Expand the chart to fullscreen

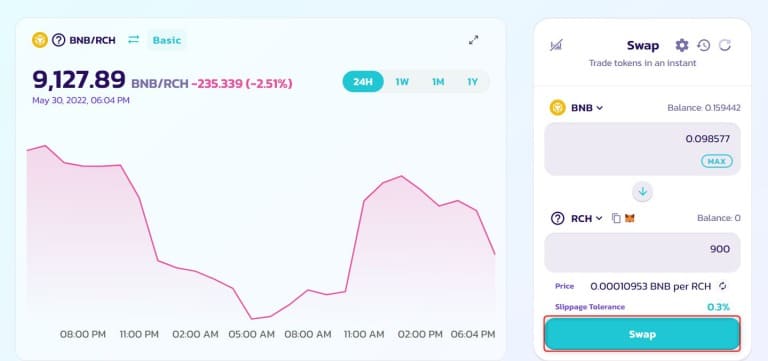[473, 40]
